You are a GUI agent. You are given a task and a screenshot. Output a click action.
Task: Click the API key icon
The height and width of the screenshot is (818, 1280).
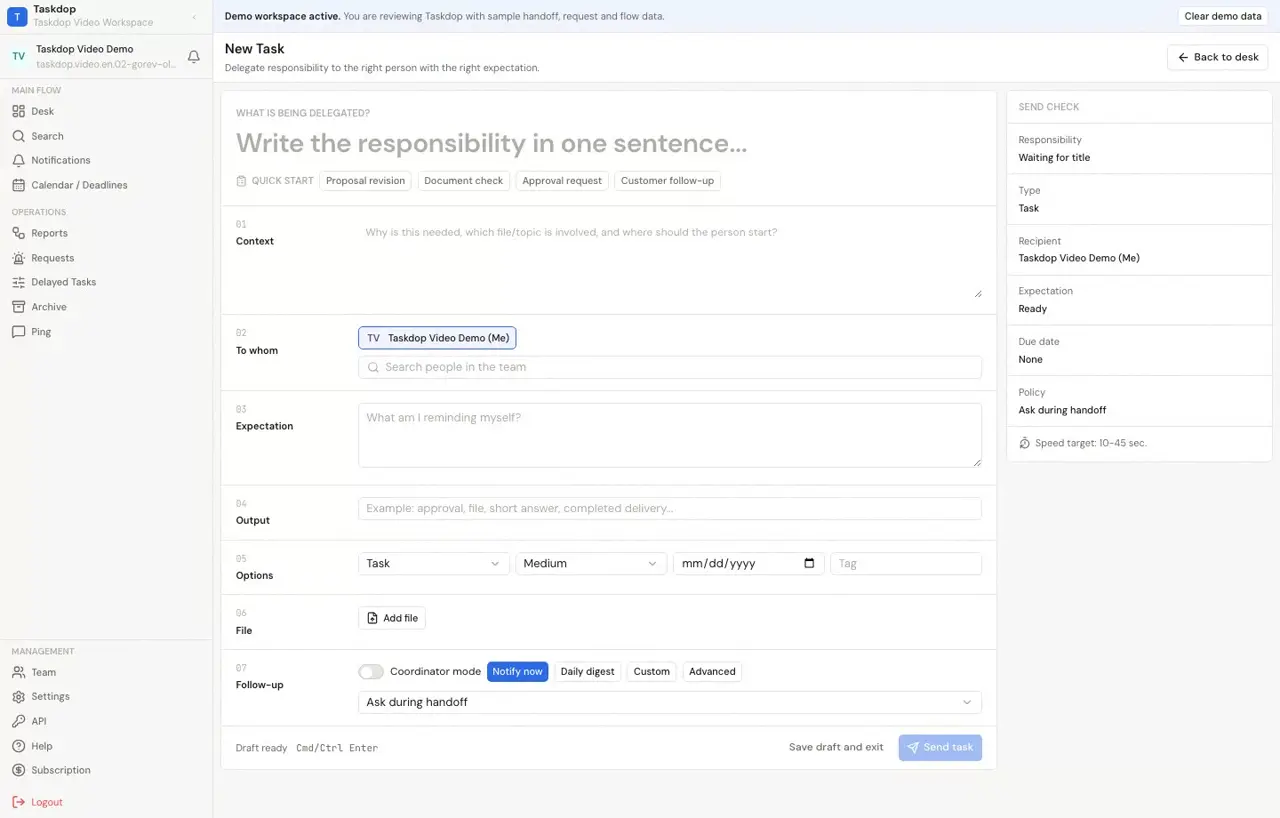pos(18,721)
